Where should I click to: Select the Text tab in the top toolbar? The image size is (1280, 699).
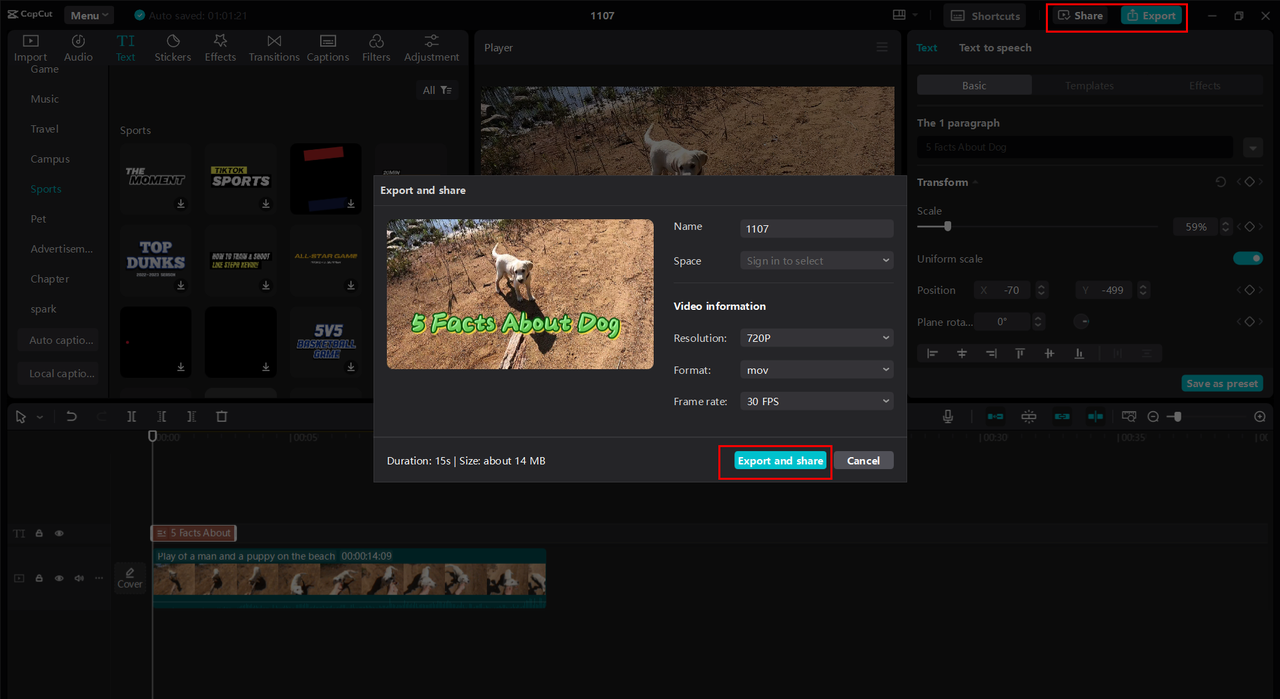(125, 48)
